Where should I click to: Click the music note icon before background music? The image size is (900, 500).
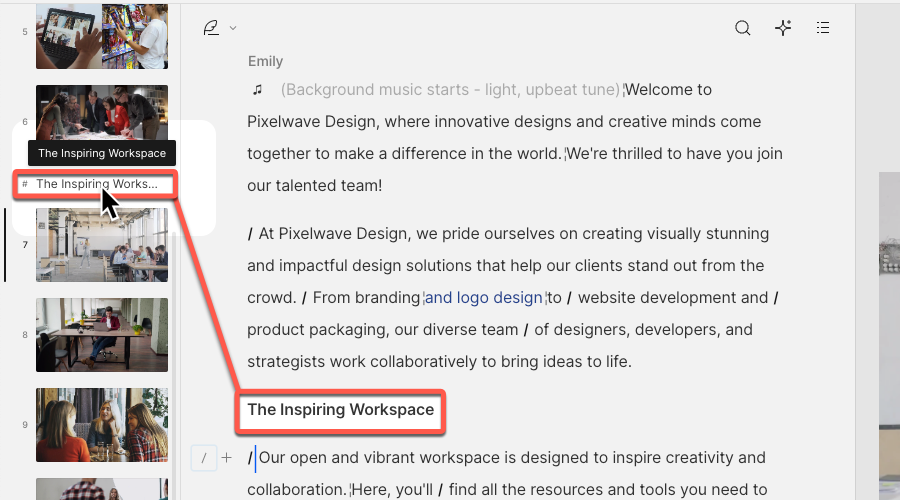point(258,90)
